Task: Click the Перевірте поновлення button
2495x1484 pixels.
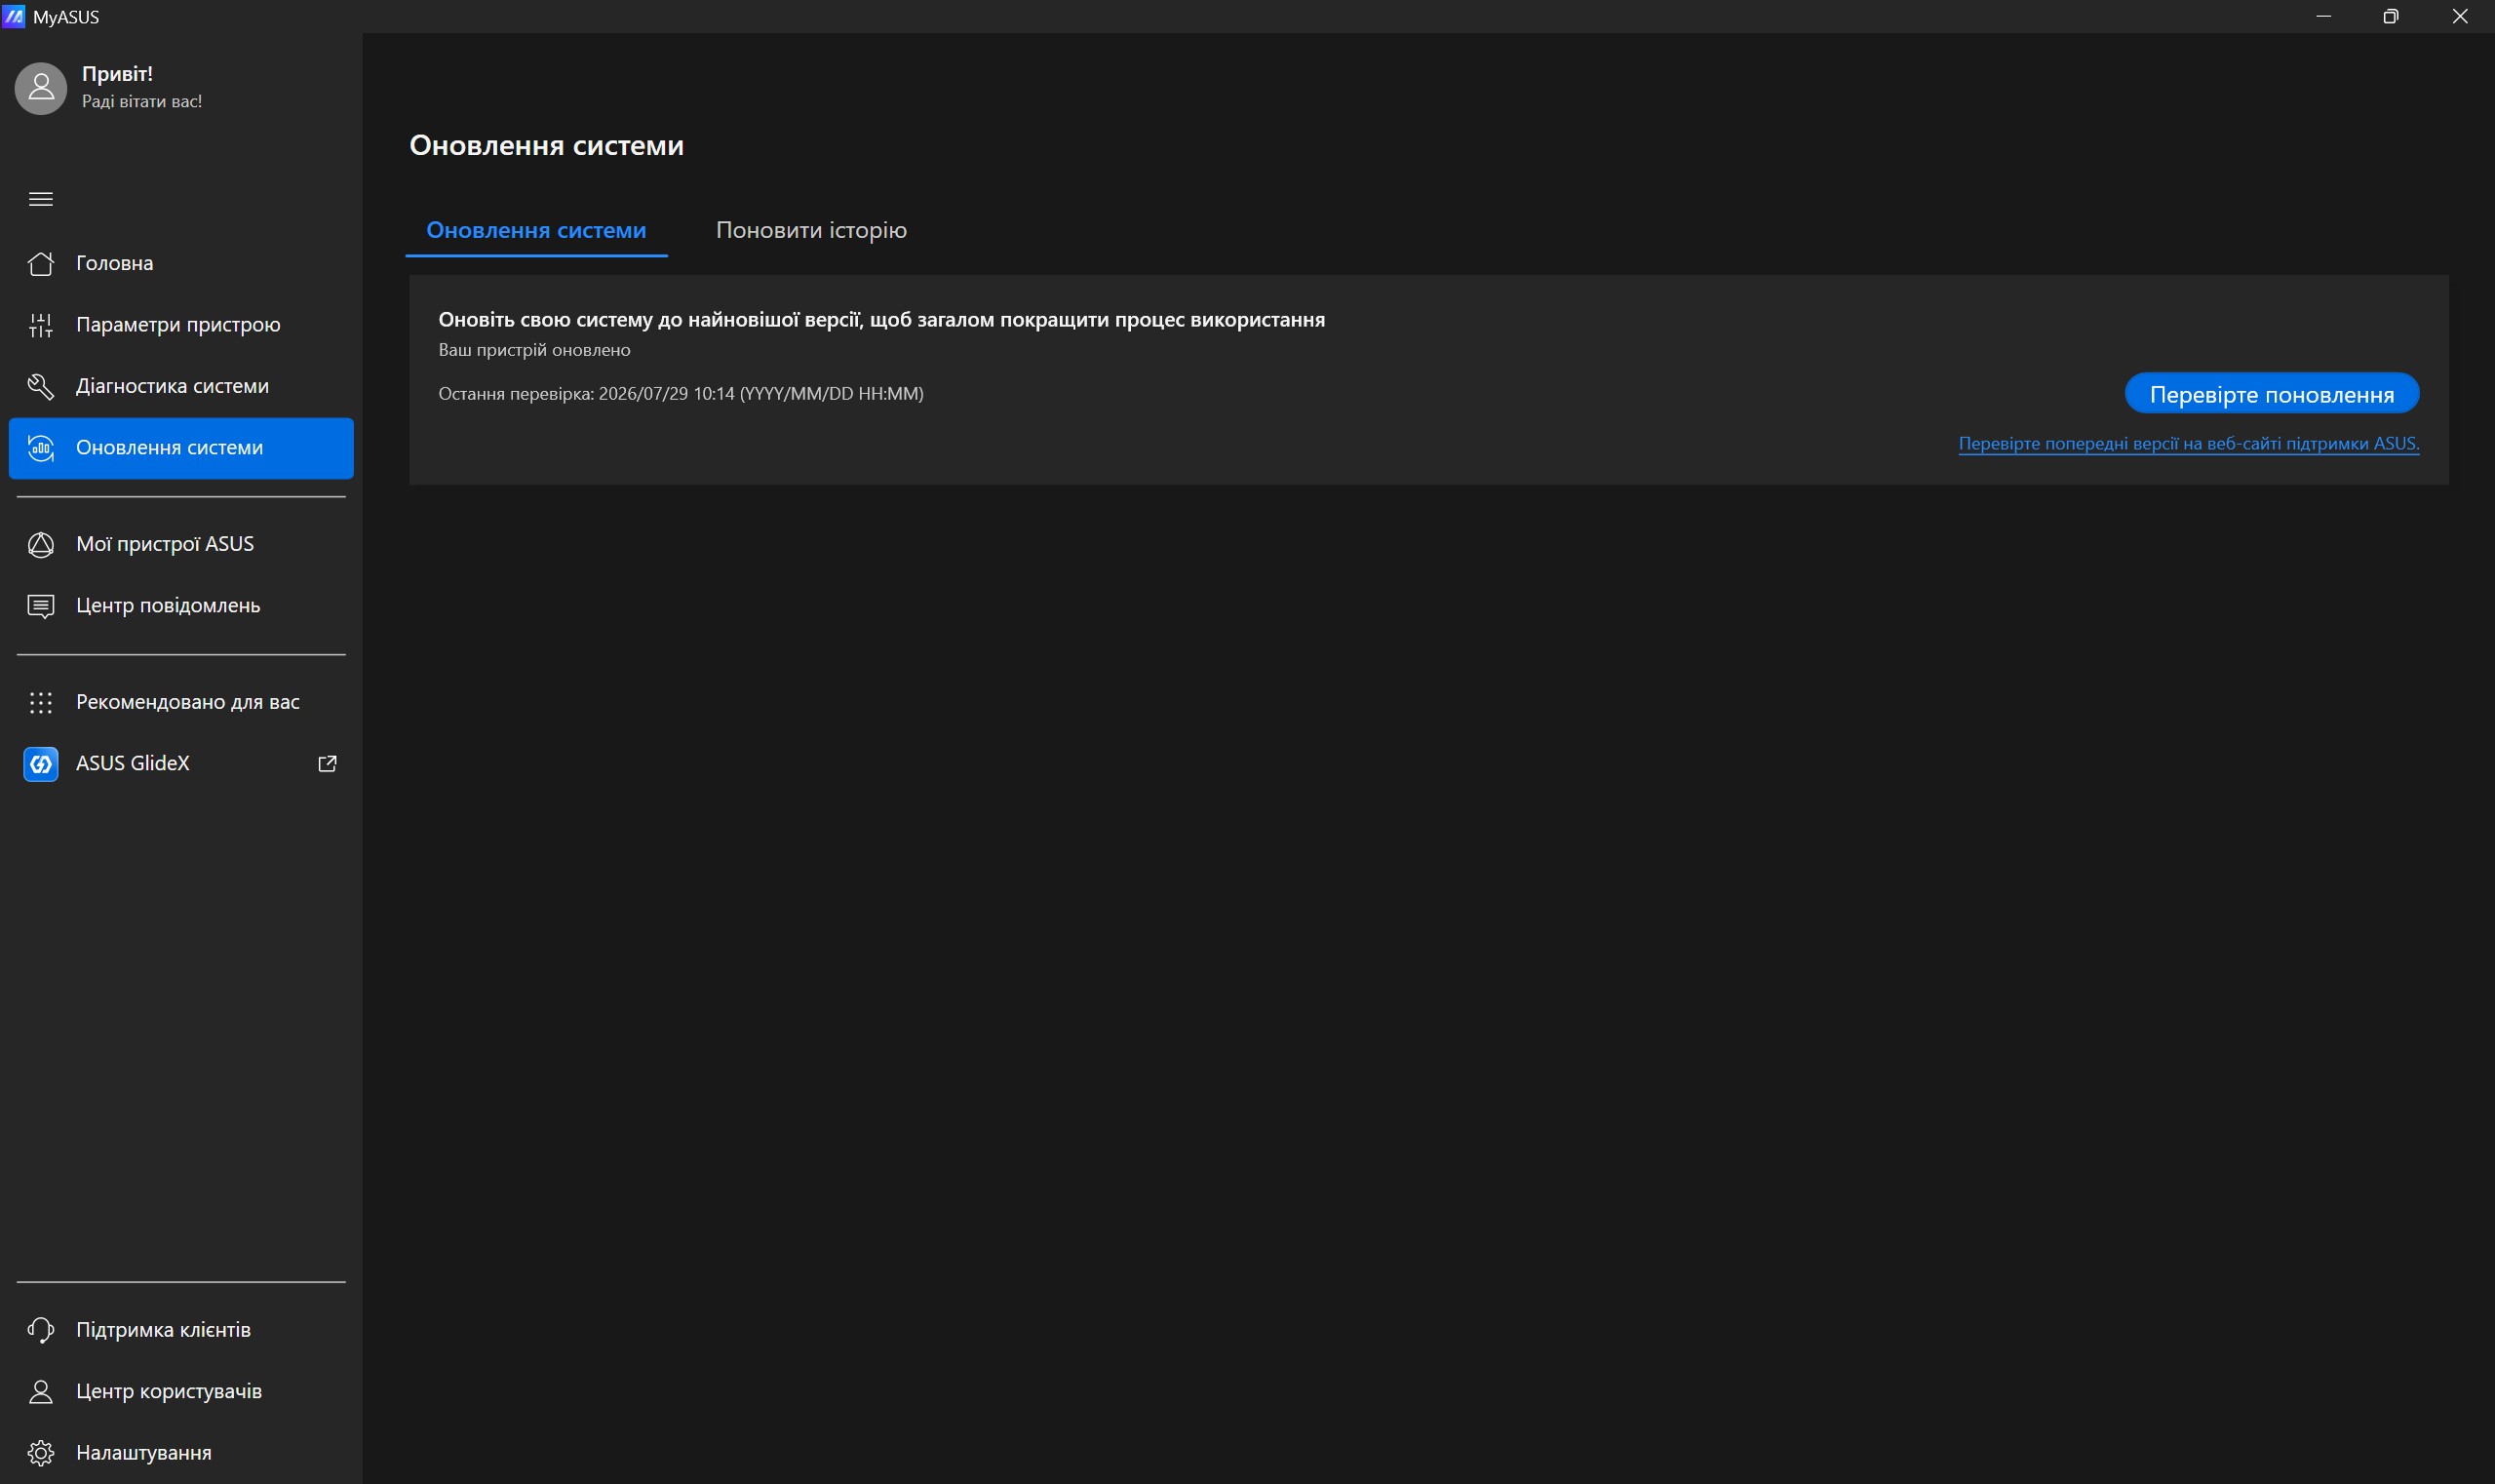Action: tap(2271, 394)
